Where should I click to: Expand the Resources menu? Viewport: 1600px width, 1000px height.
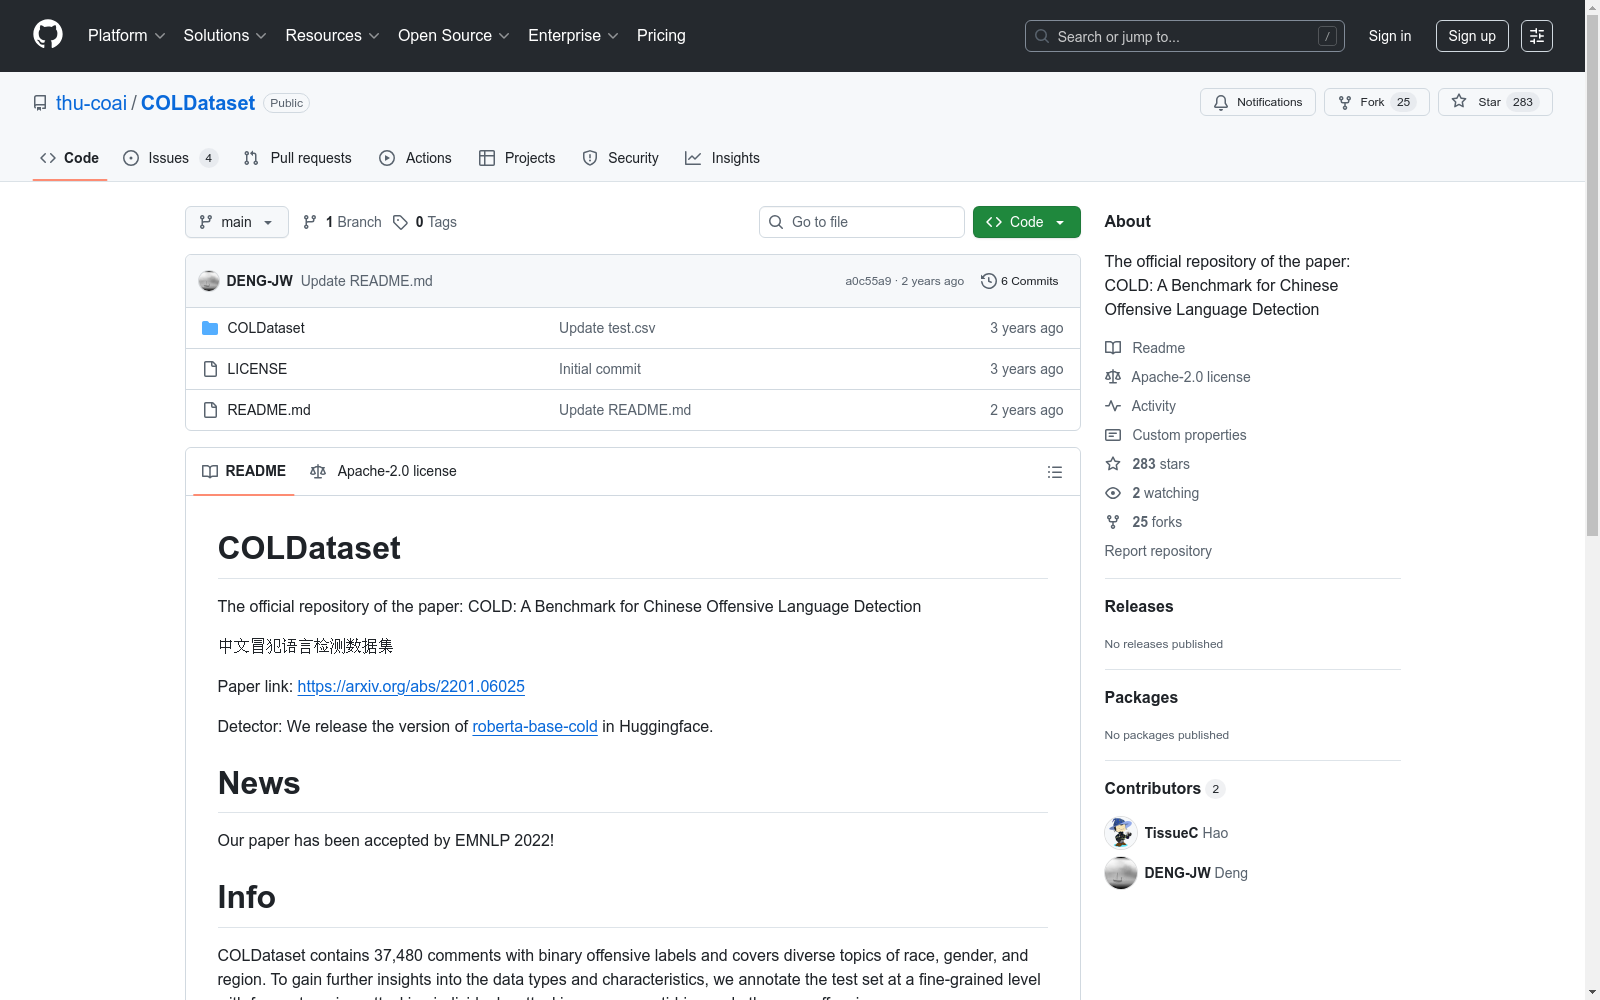pos(333,36)
